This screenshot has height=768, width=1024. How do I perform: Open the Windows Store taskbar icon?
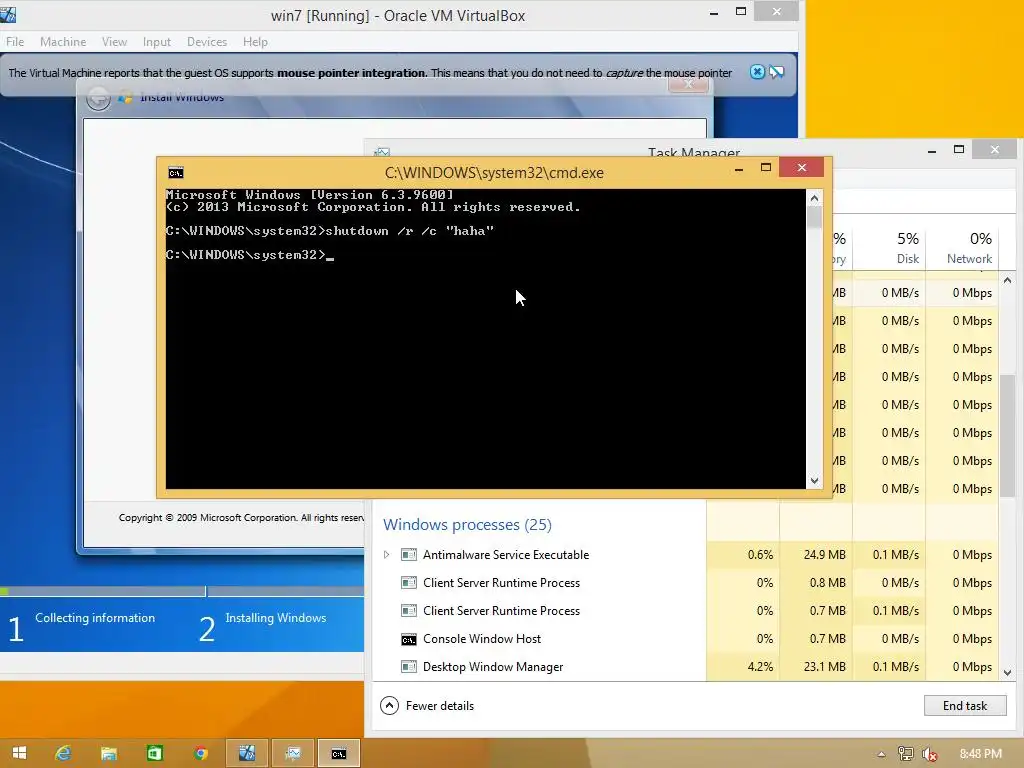pyautogui.click(x=155, y=753)
